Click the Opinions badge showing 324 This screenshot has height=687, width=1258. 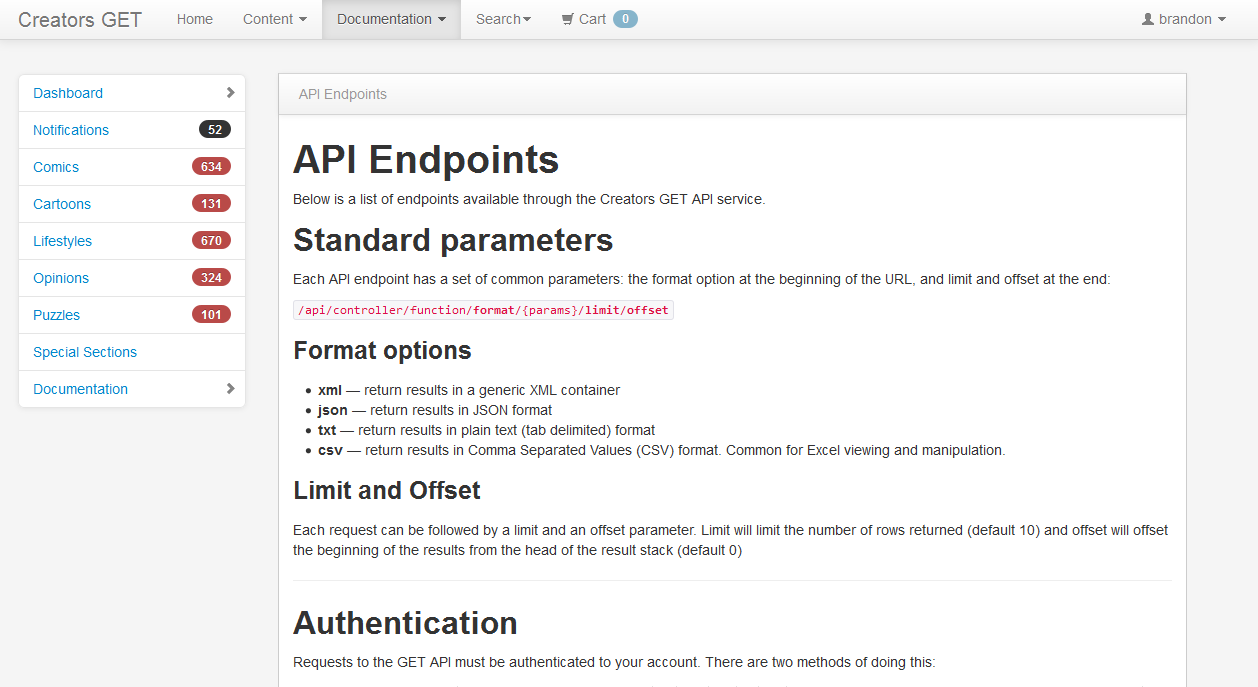(x=211, y=277)
